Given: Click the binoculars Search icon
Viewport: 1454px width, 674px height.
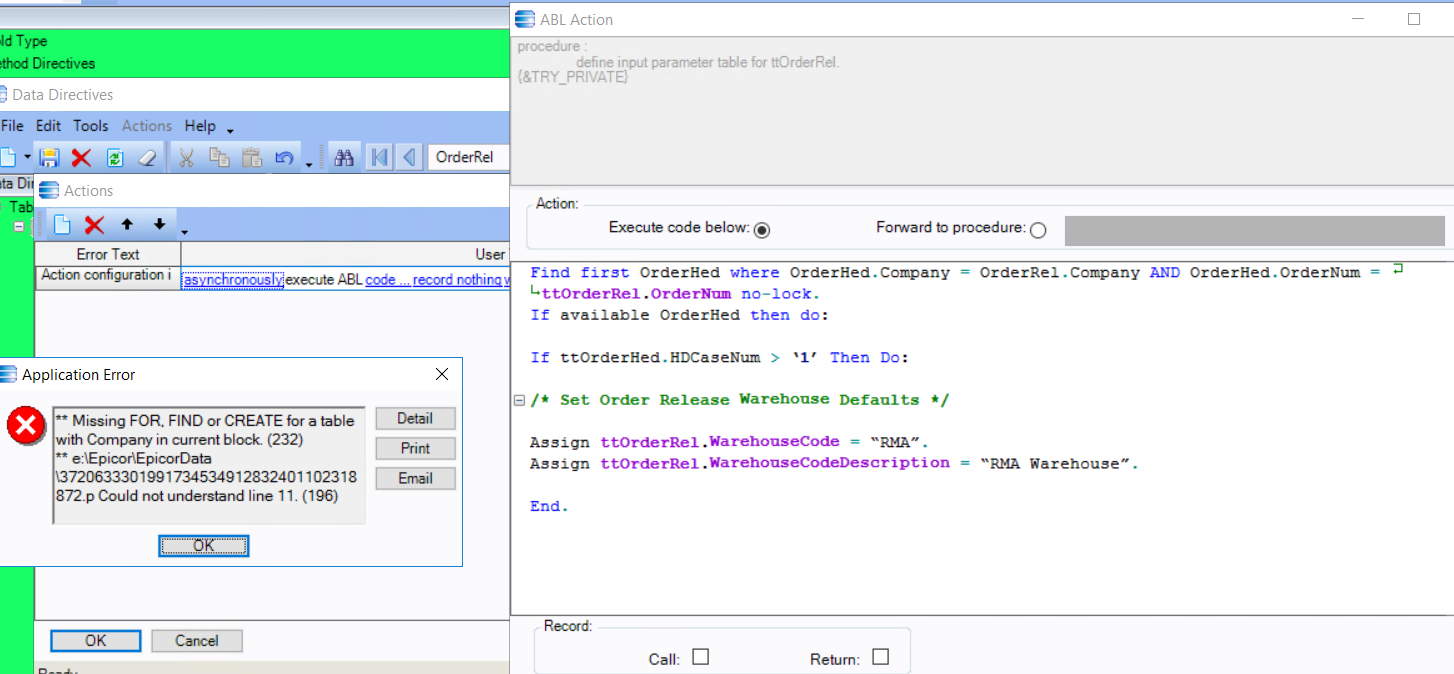Looking at the screenshot, I should pos(345,157).
